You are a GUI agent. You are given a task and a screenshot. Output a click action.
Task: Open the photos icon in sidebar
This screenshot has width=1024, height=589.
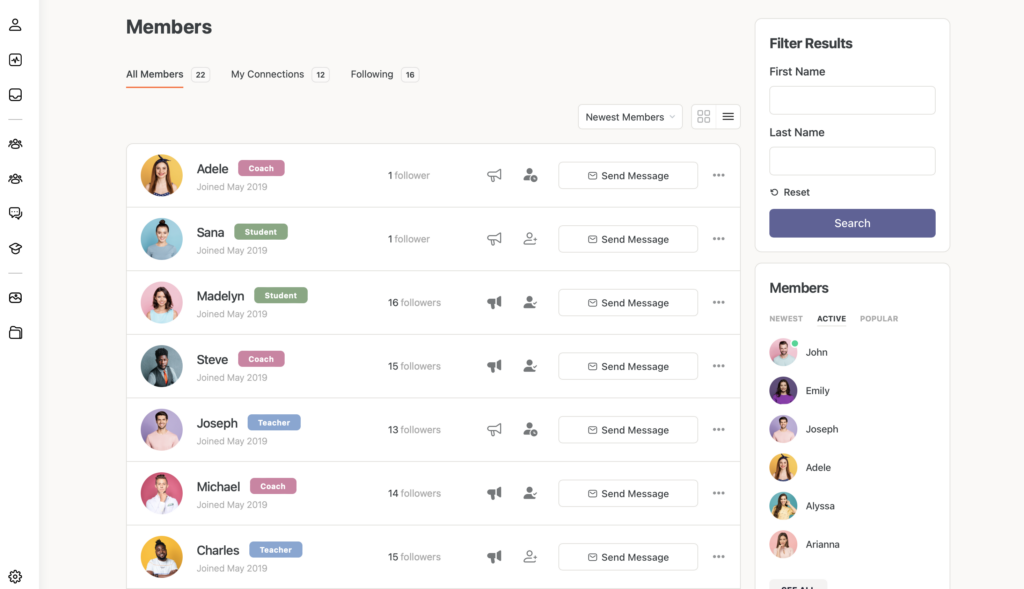tap(15, 298)
